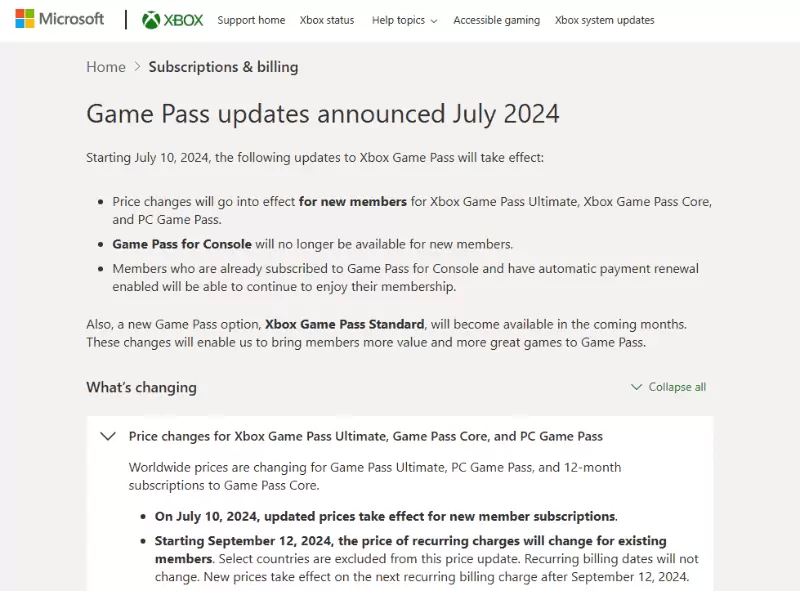Click the What's changing heading
800x591 pixels.
tap(141, 387)
